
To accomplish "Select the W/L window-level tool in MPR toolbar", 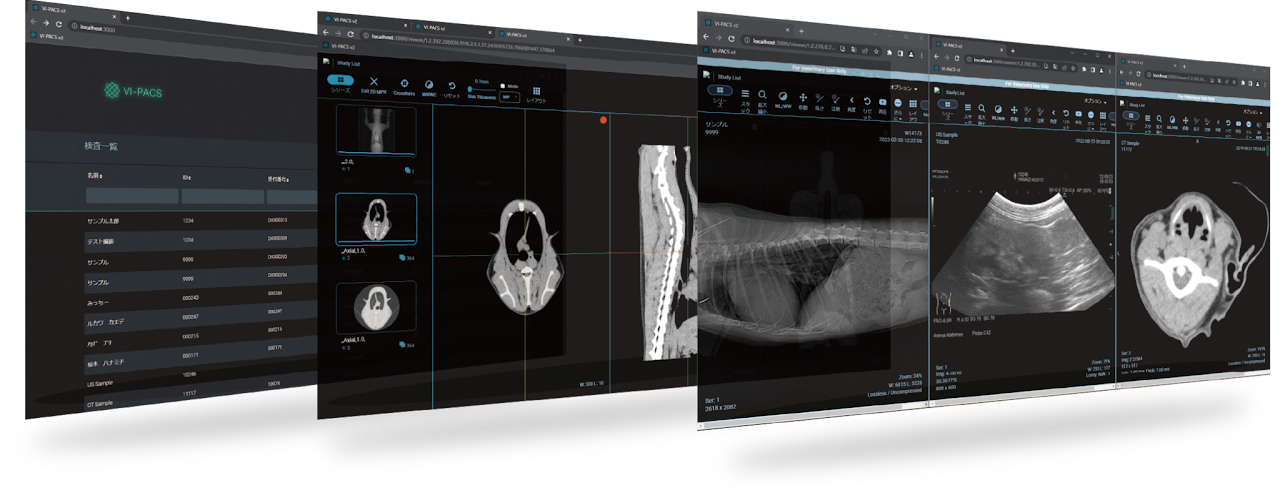I will [429, 86].
